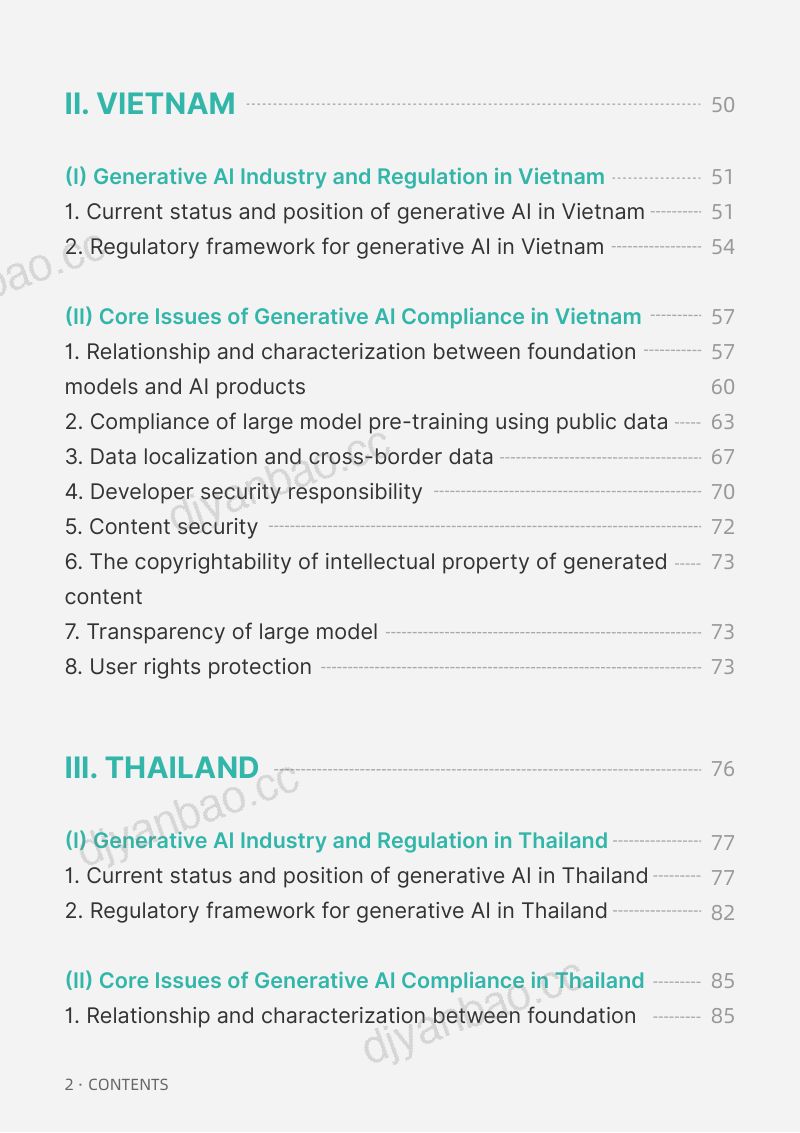The image size is (800, 1133).
Task: Jump to Core Issues of Generative AI Compliance in Thailand
Action: tap(354, 981)
